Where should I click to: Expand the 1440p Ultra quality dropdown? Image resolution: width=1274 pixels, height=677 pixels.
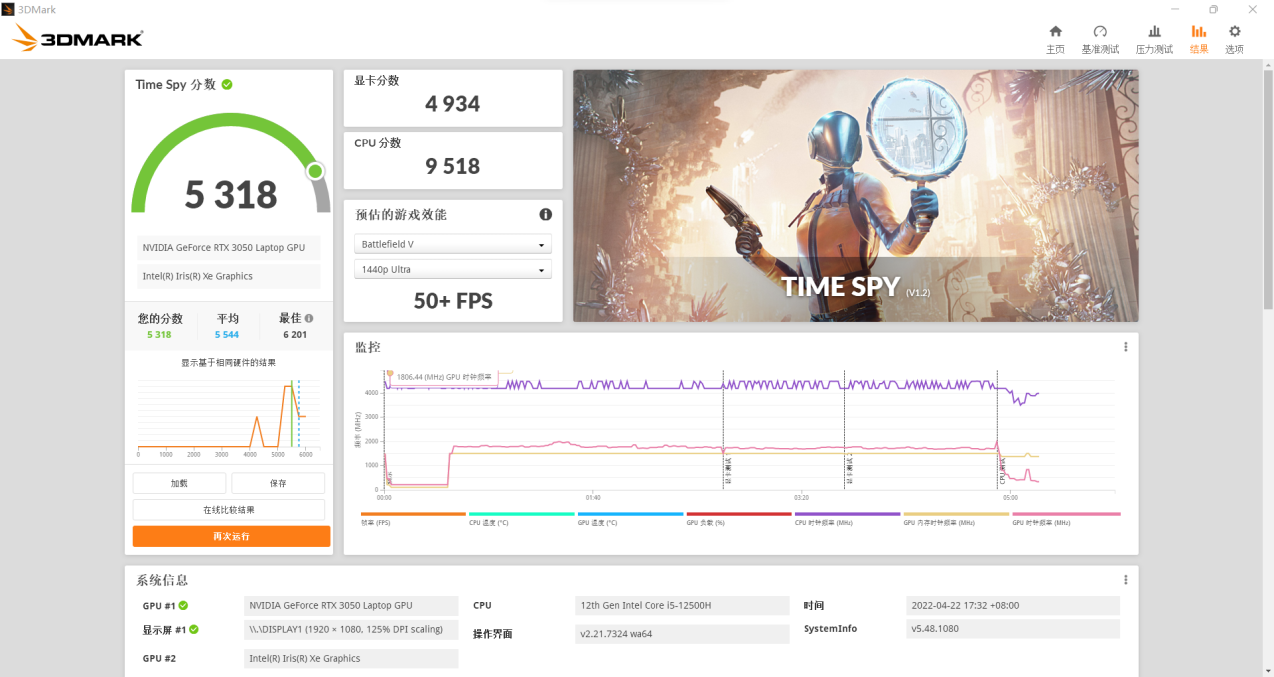453,270
